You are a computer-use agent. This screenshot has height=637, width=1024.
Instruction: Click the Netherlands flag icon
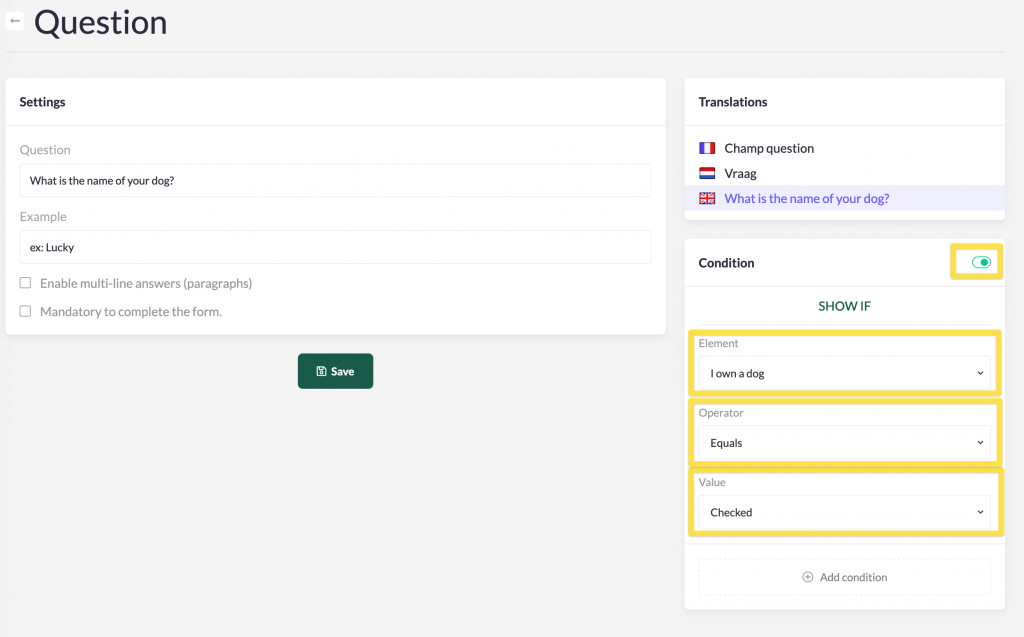pos(707,173)
